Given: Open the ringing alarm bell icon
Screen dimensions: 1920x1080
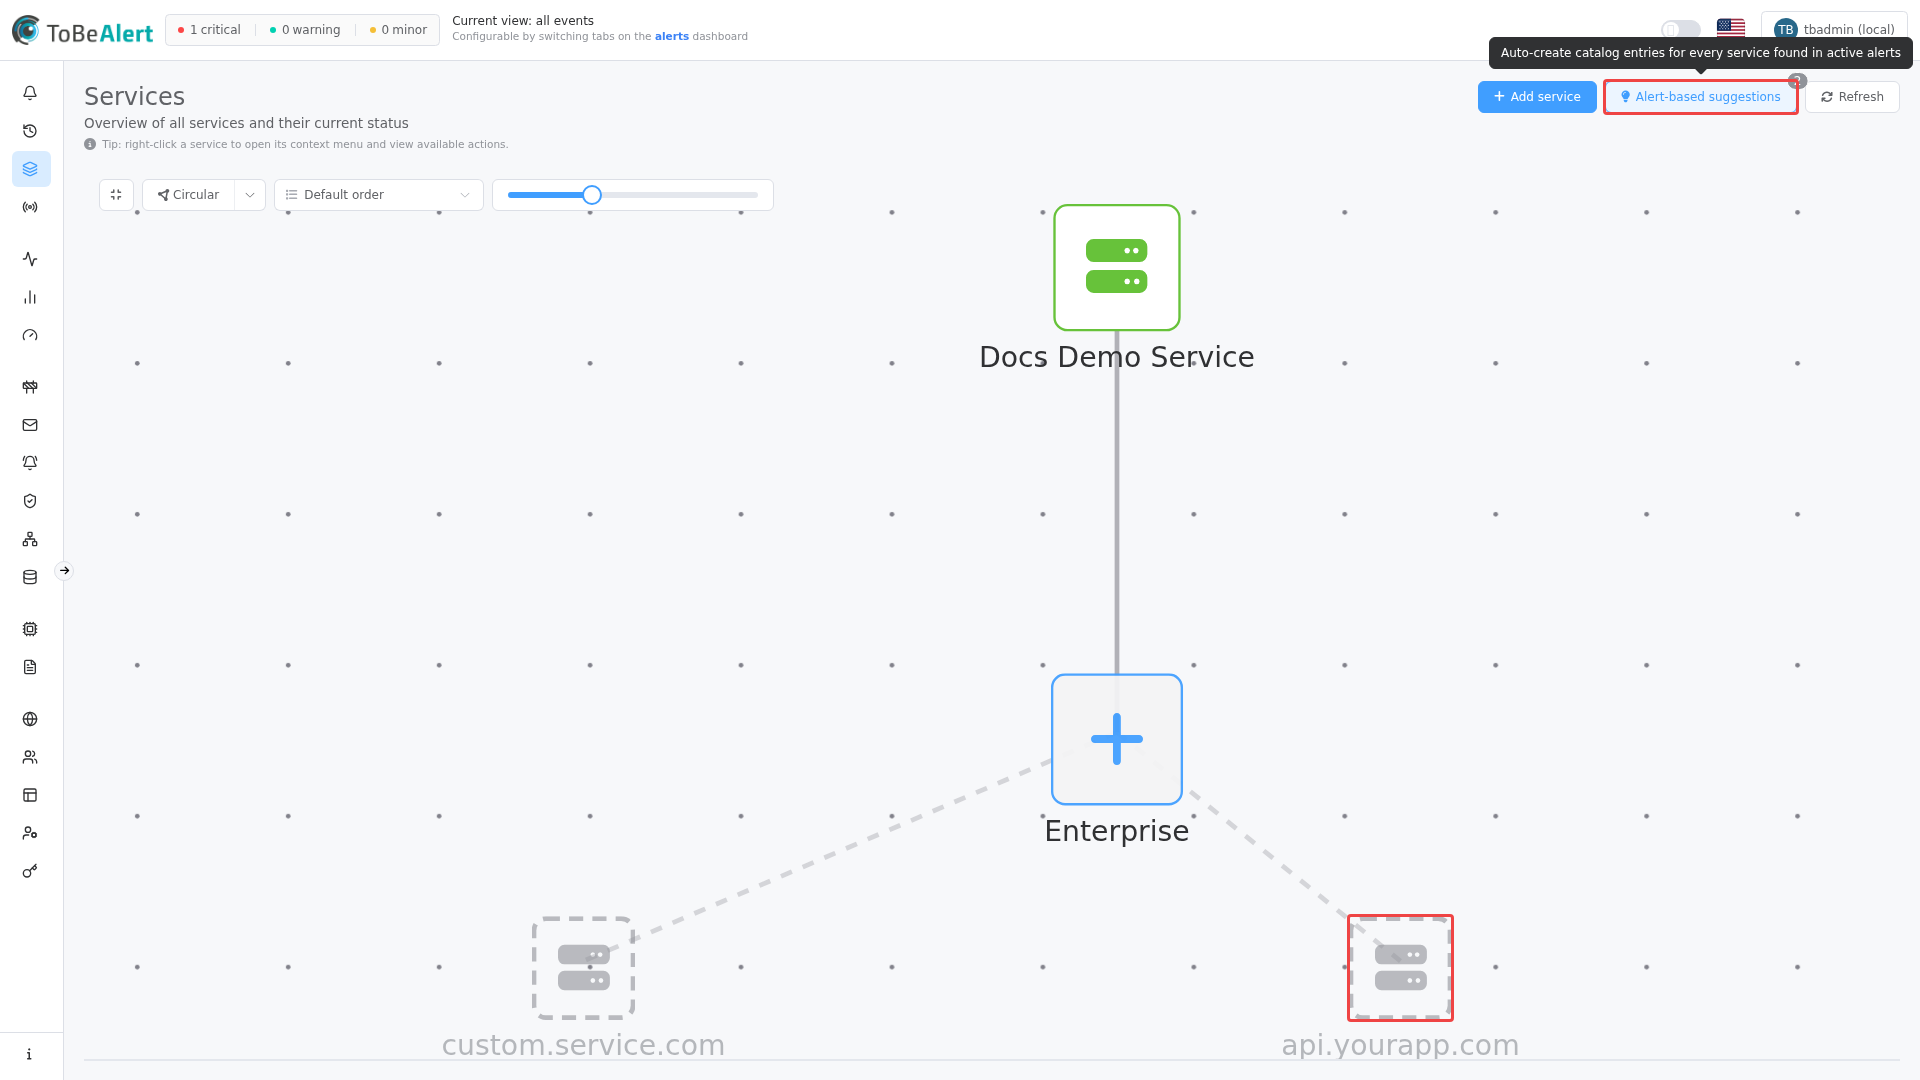Looking at the screenshot, I should pos(30,463).
